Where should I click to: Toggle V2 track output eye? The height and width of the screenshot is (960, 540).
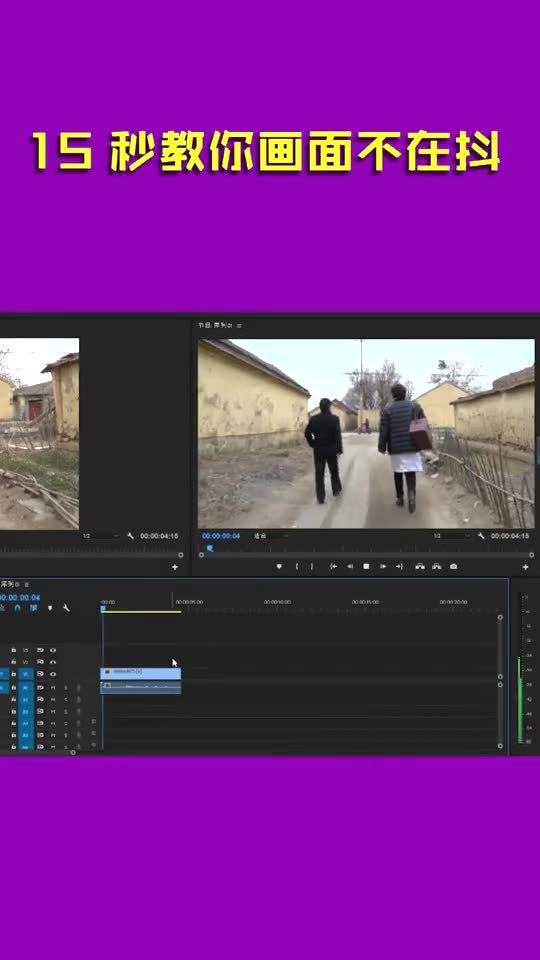53,662
